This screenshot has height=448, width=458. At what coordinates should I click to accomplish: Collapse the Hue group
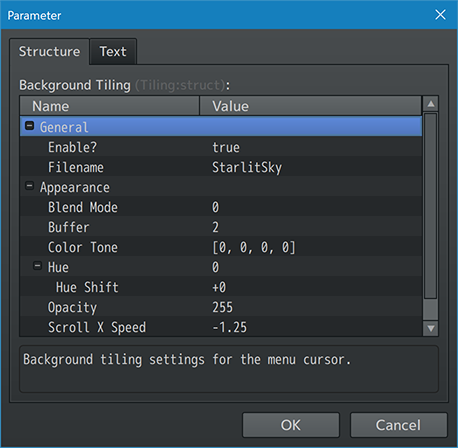[37, 266]
